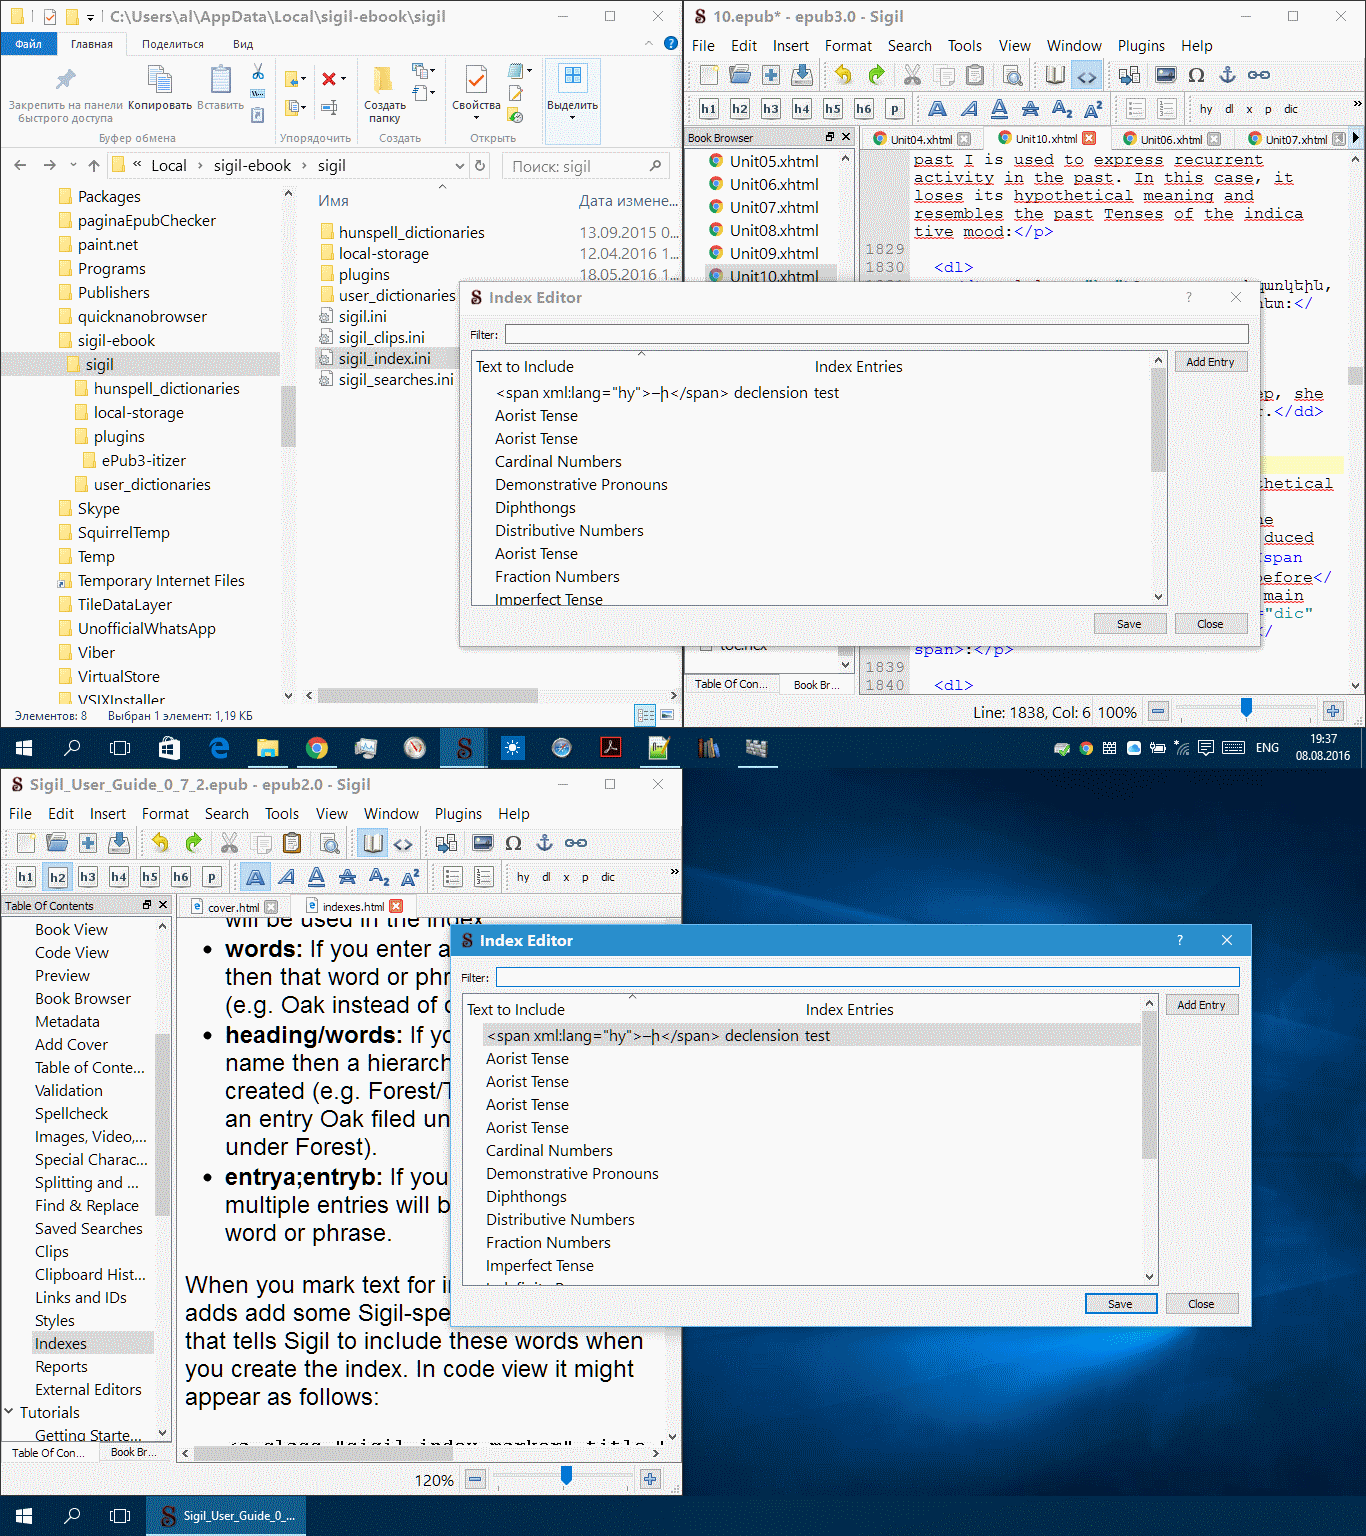Click zoom slider handle in 10.epub Sigil
The width and height of the screenshot is (1366, 1536).
1246,709
